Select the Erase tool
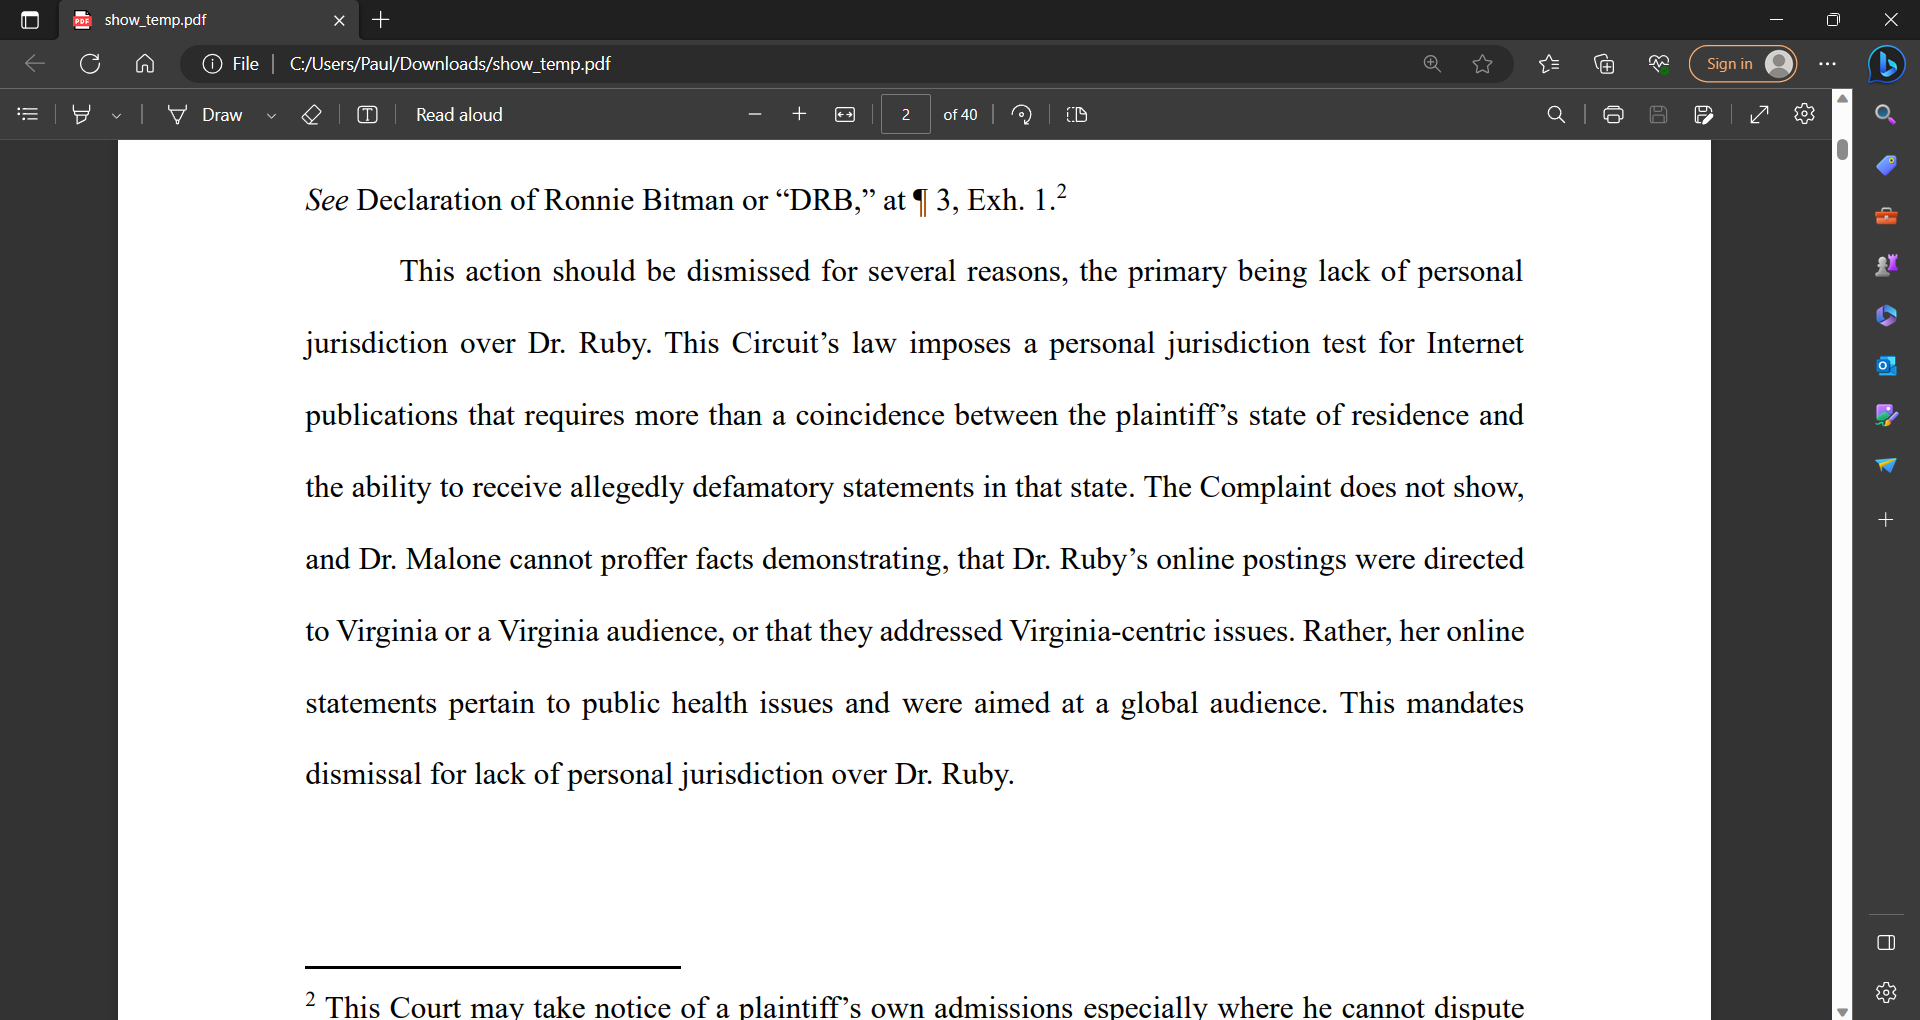Screen dimensions: 1920x1020 click(x=311, y=114)
